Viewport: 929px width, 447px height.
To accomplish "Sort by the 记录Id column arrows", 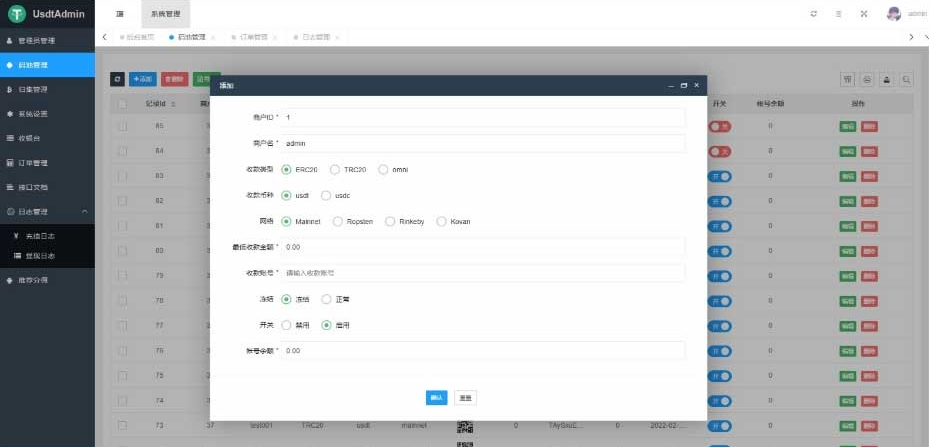I will [x=173, y=104].
